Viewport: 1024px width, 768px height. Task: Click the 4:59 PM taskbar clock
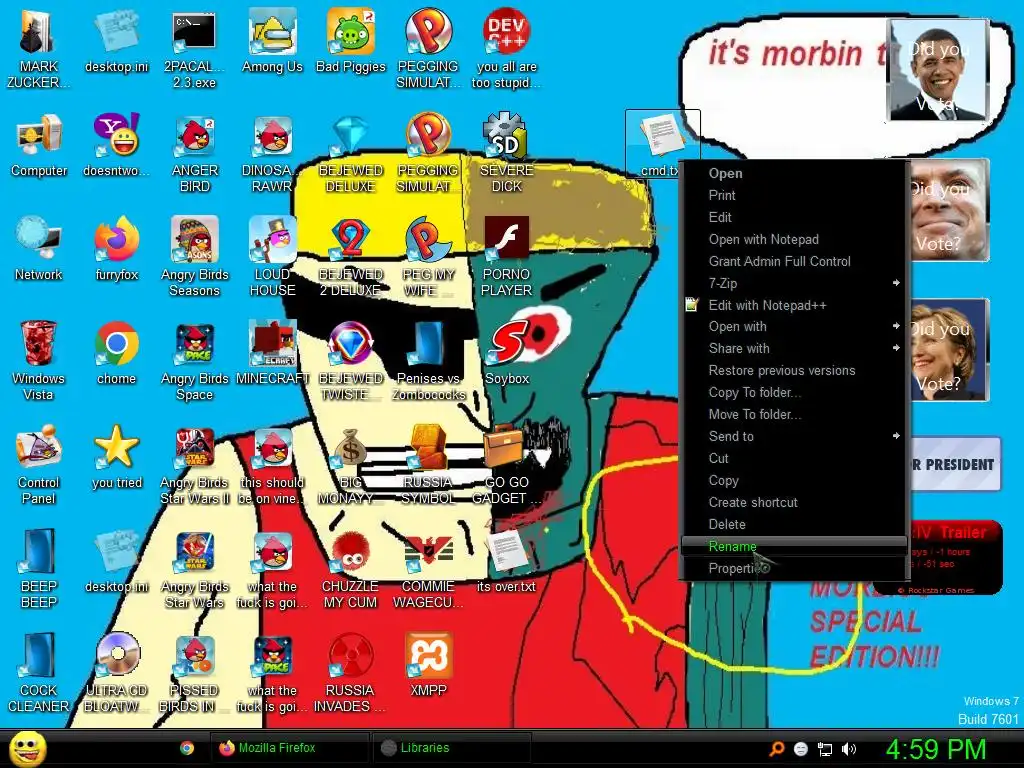point(936,749)
